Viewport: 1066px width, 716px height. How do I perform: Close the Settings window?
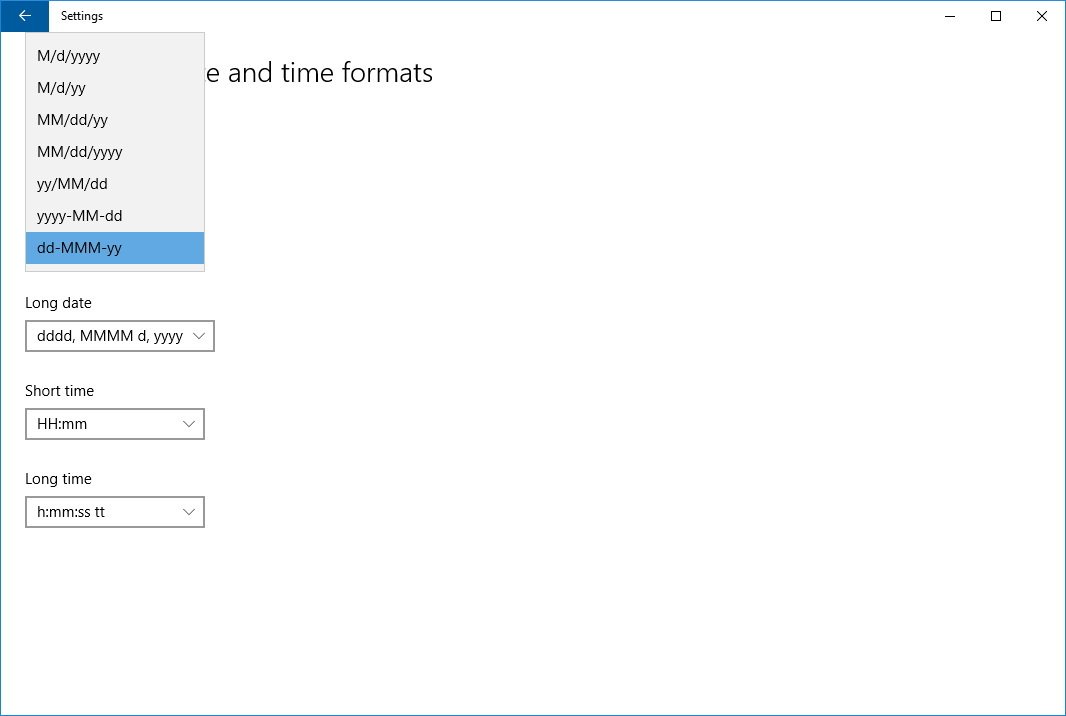[x=1042, y=16]
